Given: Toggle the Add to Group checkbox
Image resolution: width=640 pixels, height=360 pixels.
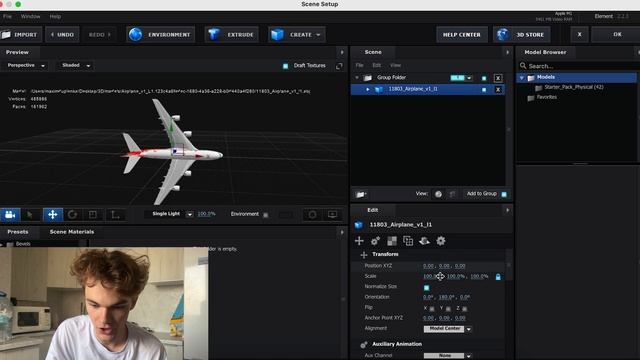Looking at the screenshot, I should coord(504,194).
